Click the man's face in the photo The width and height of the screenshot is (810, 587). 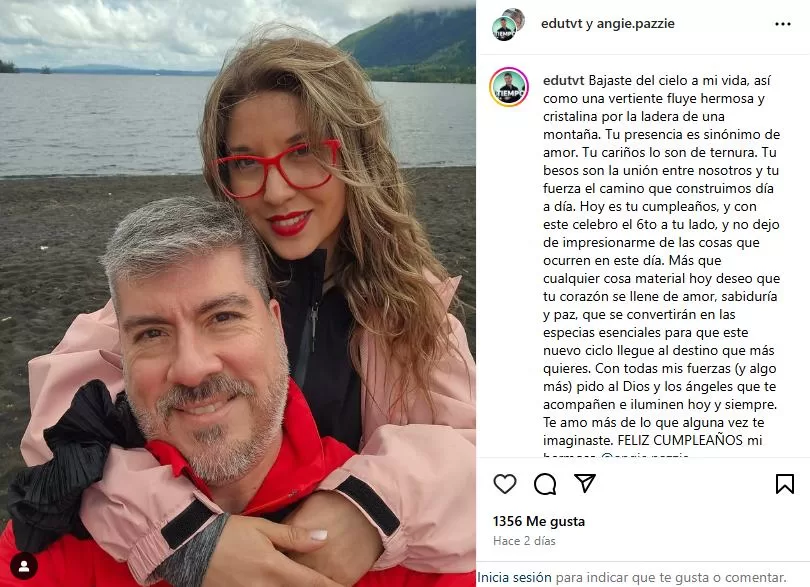point(201,362)
